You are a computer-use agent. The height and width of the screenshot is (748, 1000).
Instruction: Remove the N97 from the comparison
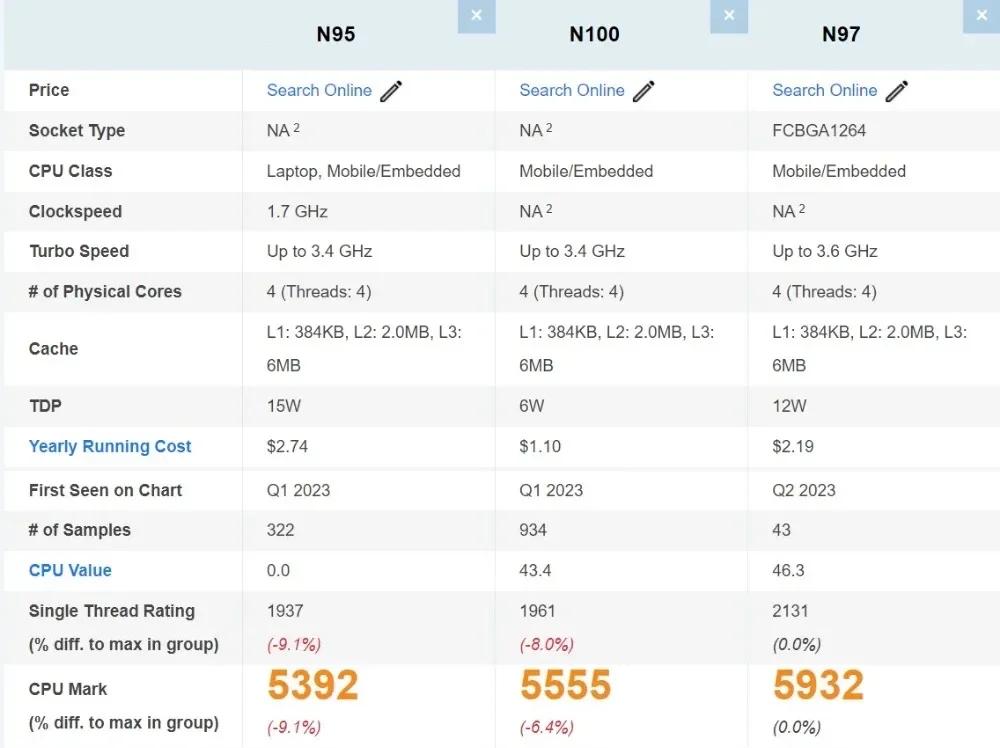pyautogui.click(x=981, y=16)
